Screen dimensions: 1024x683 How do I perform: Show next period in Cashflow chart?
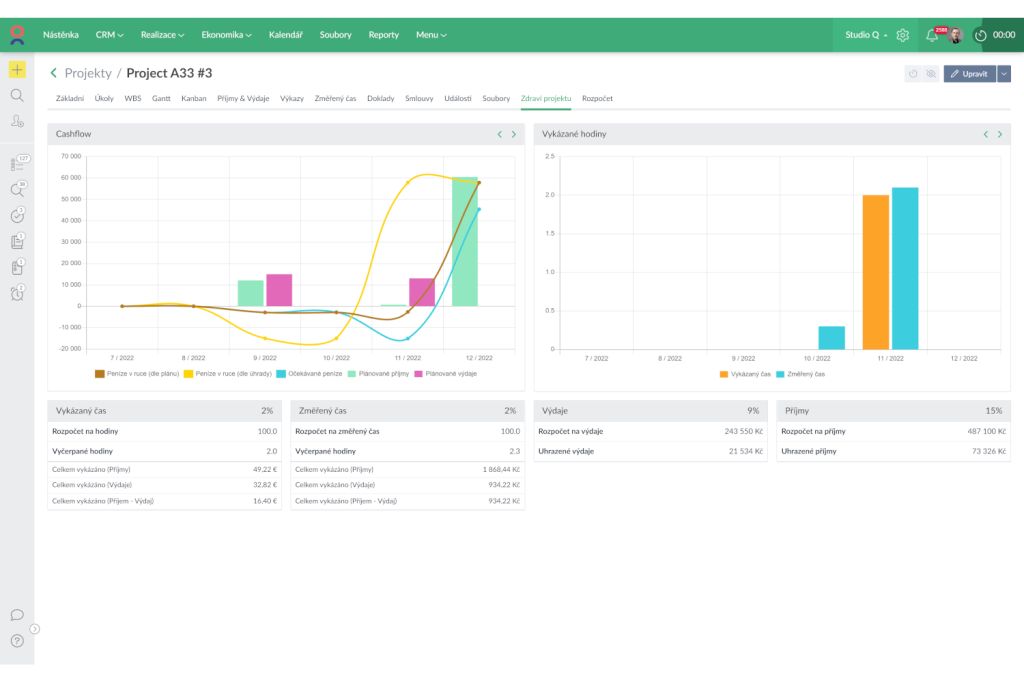point(514,134)
